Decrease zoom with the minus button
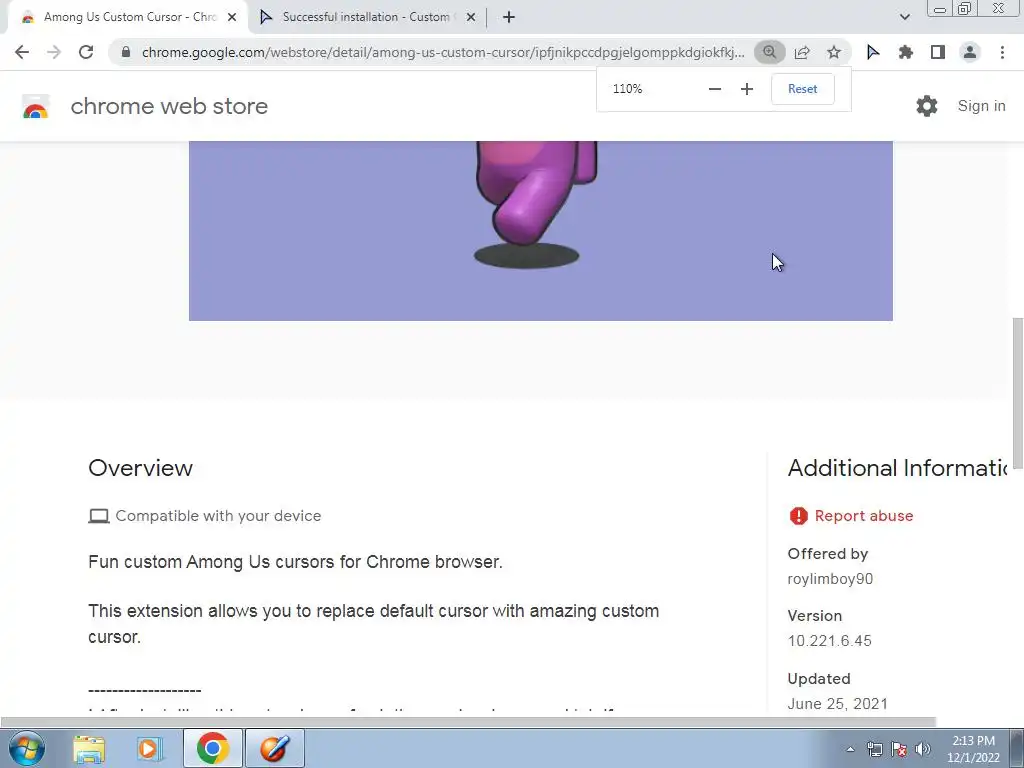Screen dimensions: 1024x768 (715, 89)
